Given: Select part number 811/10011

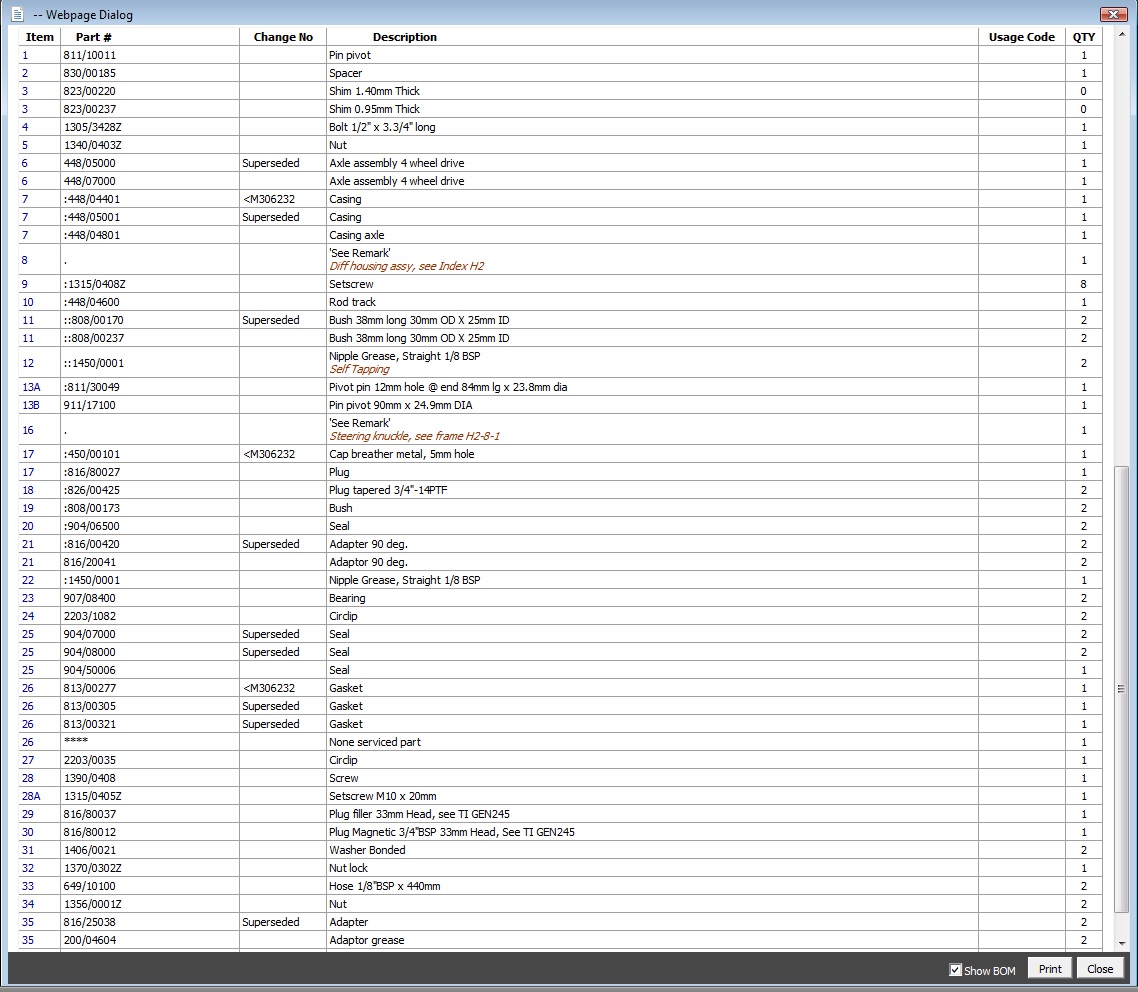Looking at the screenshot, I should click(89, 55).
